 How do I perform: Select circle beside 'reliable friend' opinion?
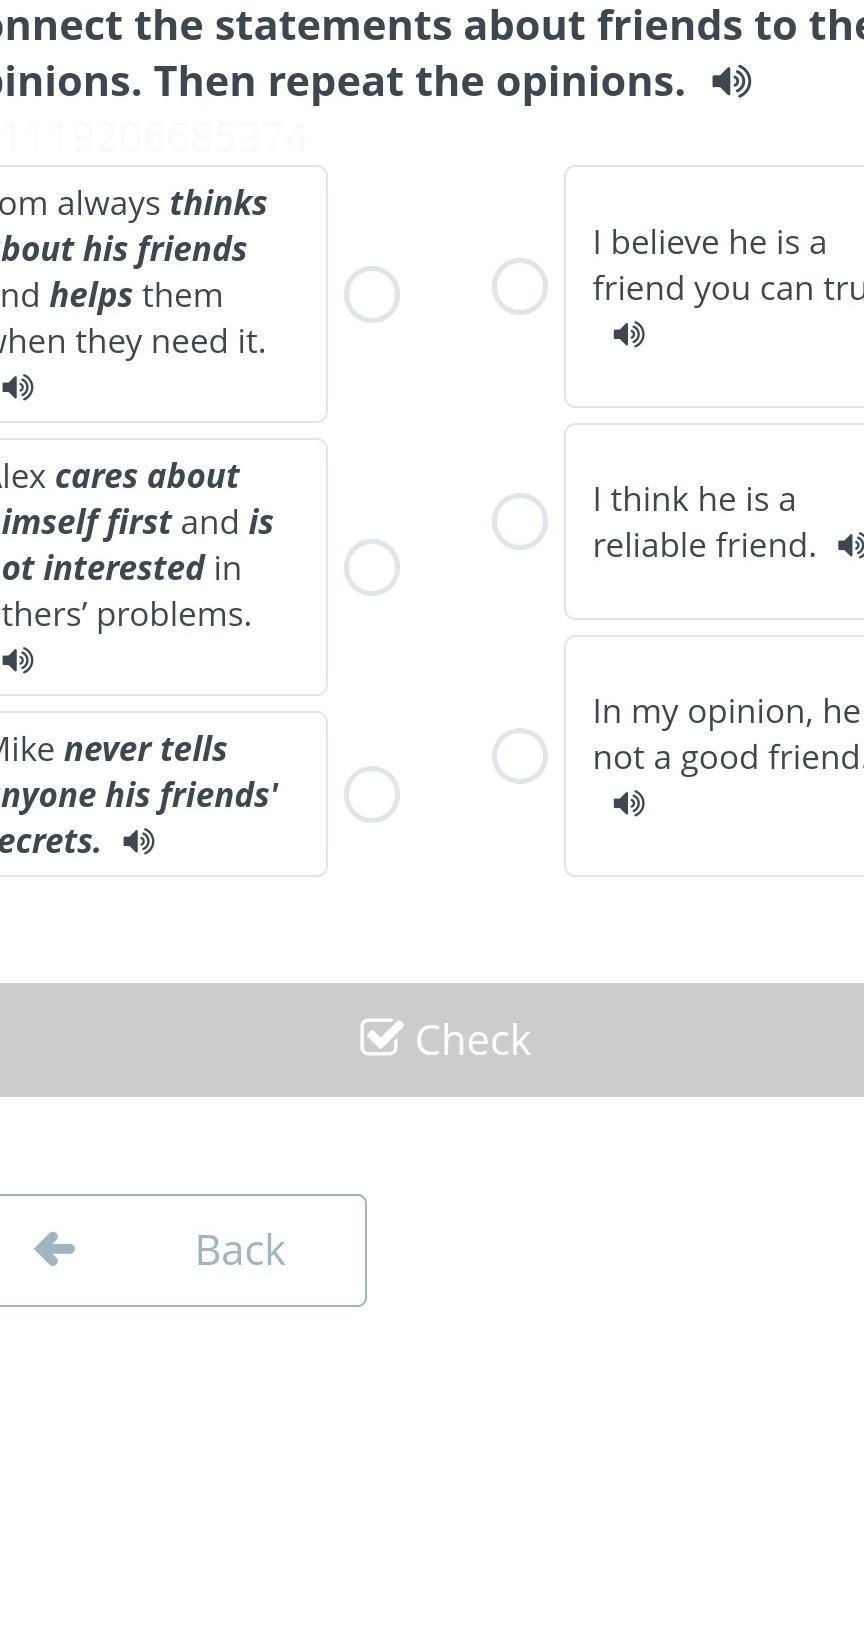point(520,522)
